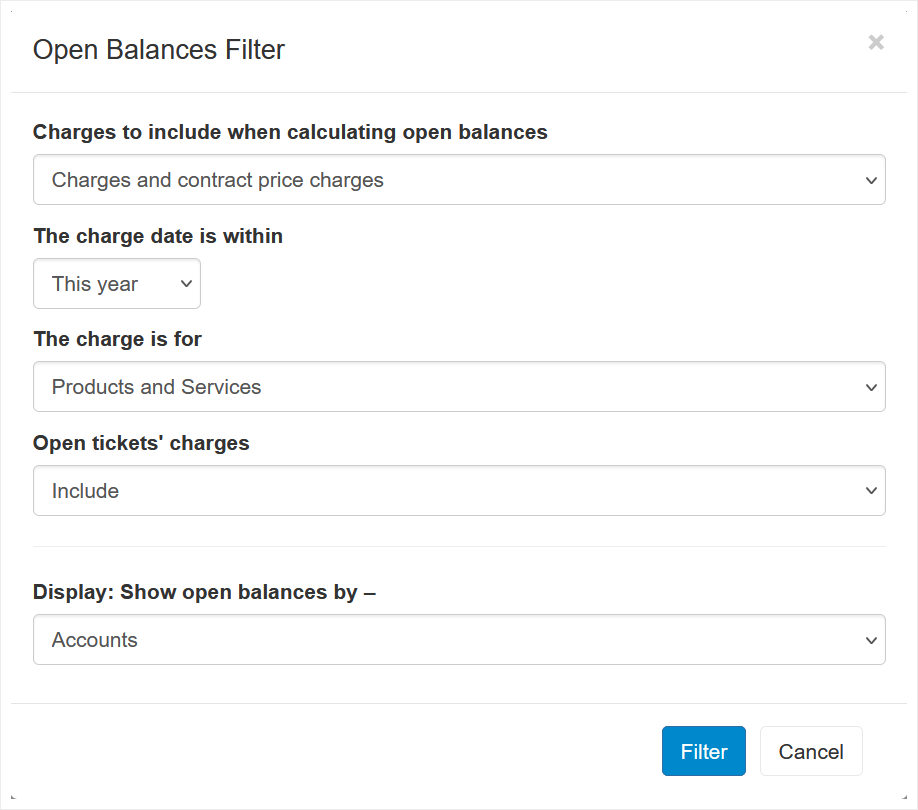The height and width of the screenshot is (810, 918).
Task: Open the charges to include dropdown
Action: coord(459,180)
